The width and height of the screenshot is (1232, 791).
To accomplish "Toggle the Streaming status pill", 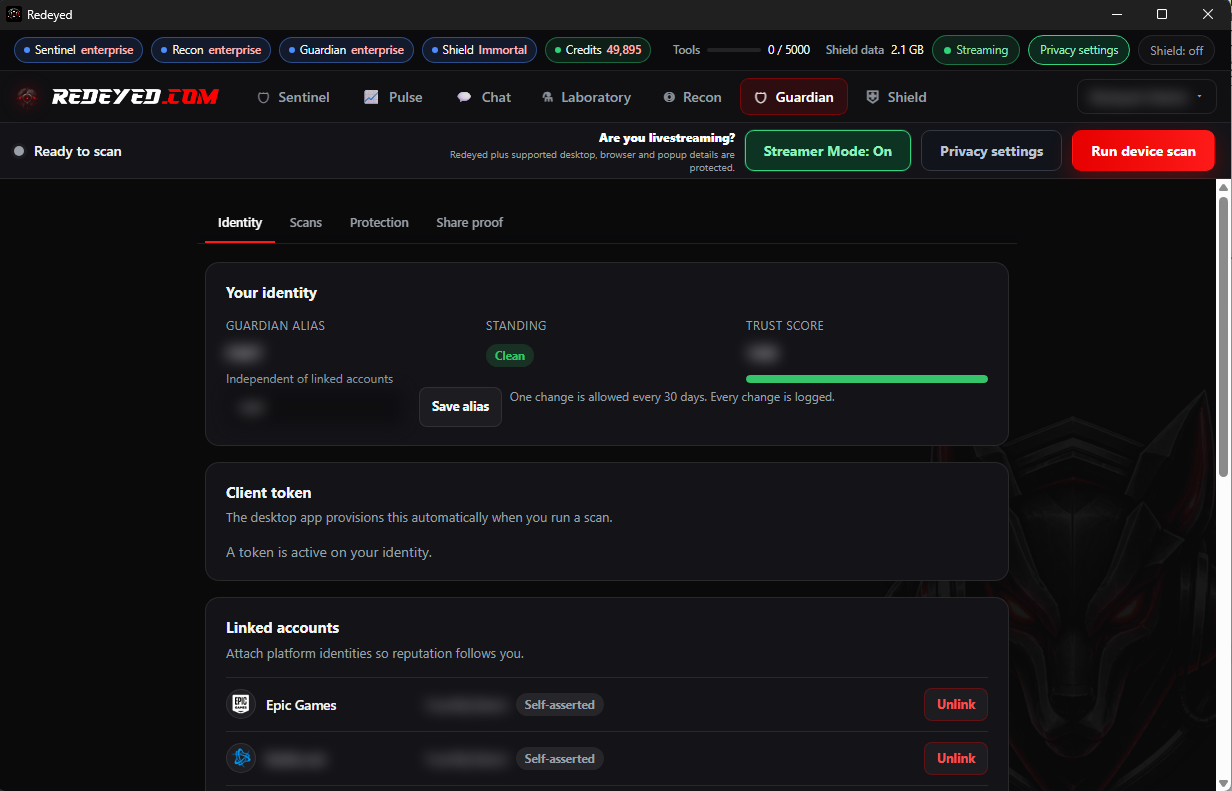I will [x=975, y=50].
